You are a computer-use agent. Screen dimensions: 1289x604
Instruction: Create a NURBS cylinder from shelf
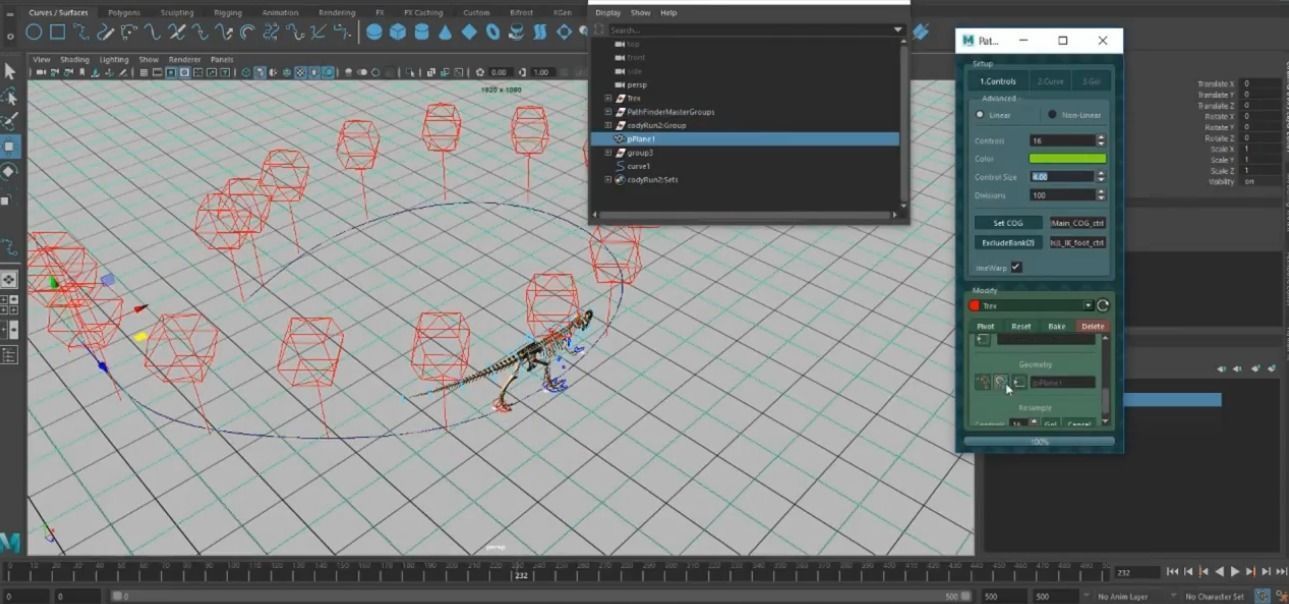[x=421, y=32]
